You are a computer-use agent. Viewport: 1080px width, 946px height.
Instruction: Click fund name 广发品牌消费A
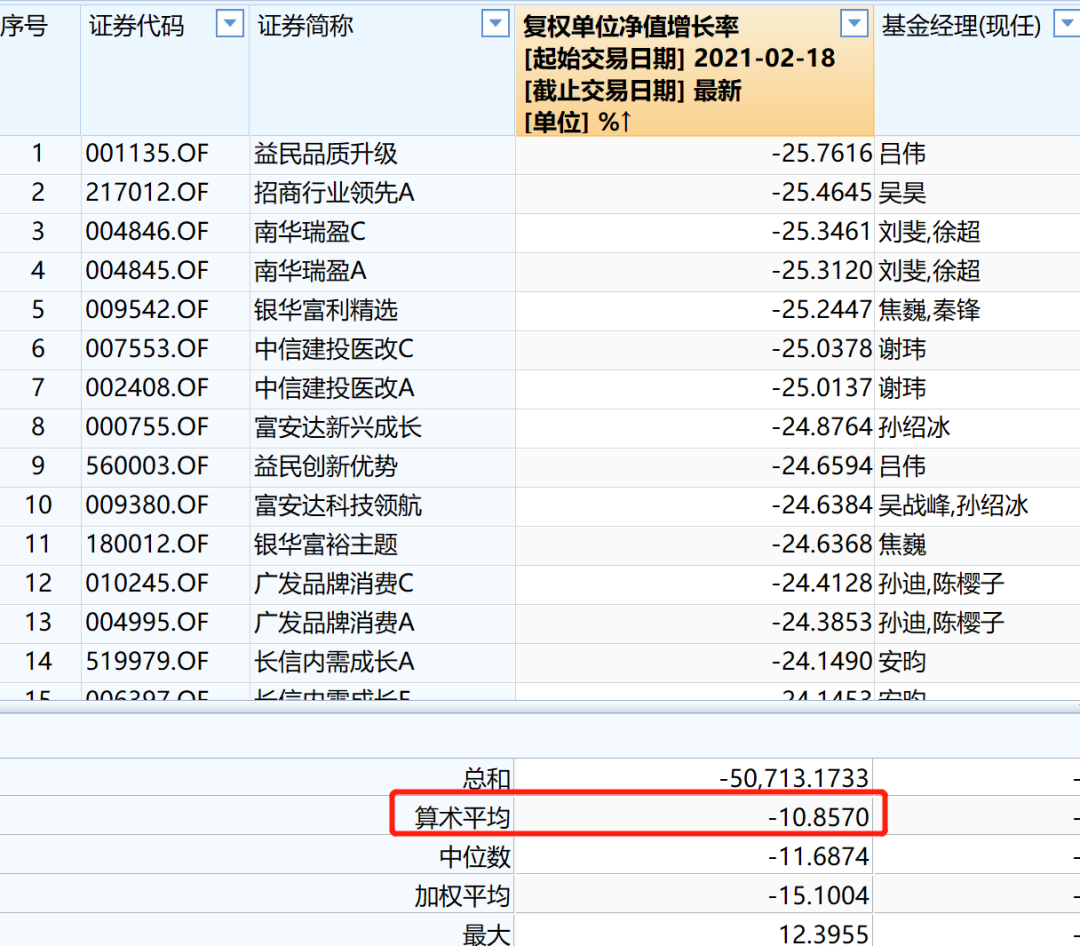point(334,623)
